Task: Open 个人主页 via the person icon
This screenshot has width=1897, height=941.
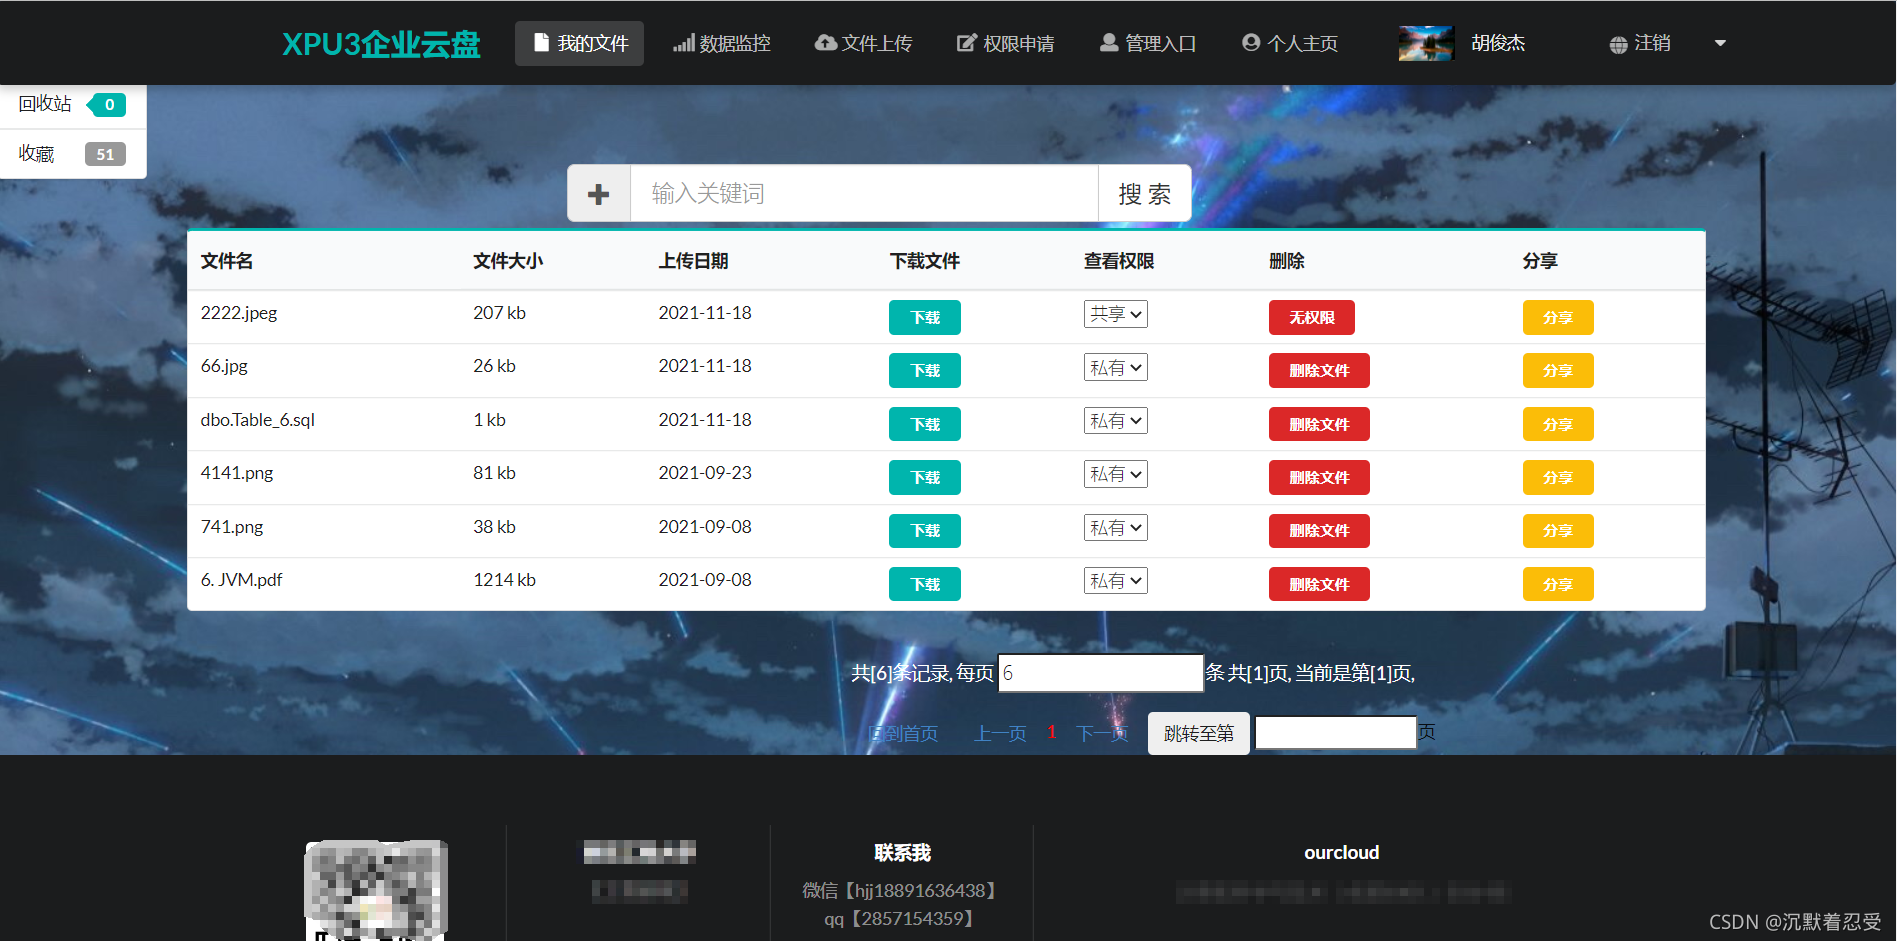Action: click(1250, 43)
